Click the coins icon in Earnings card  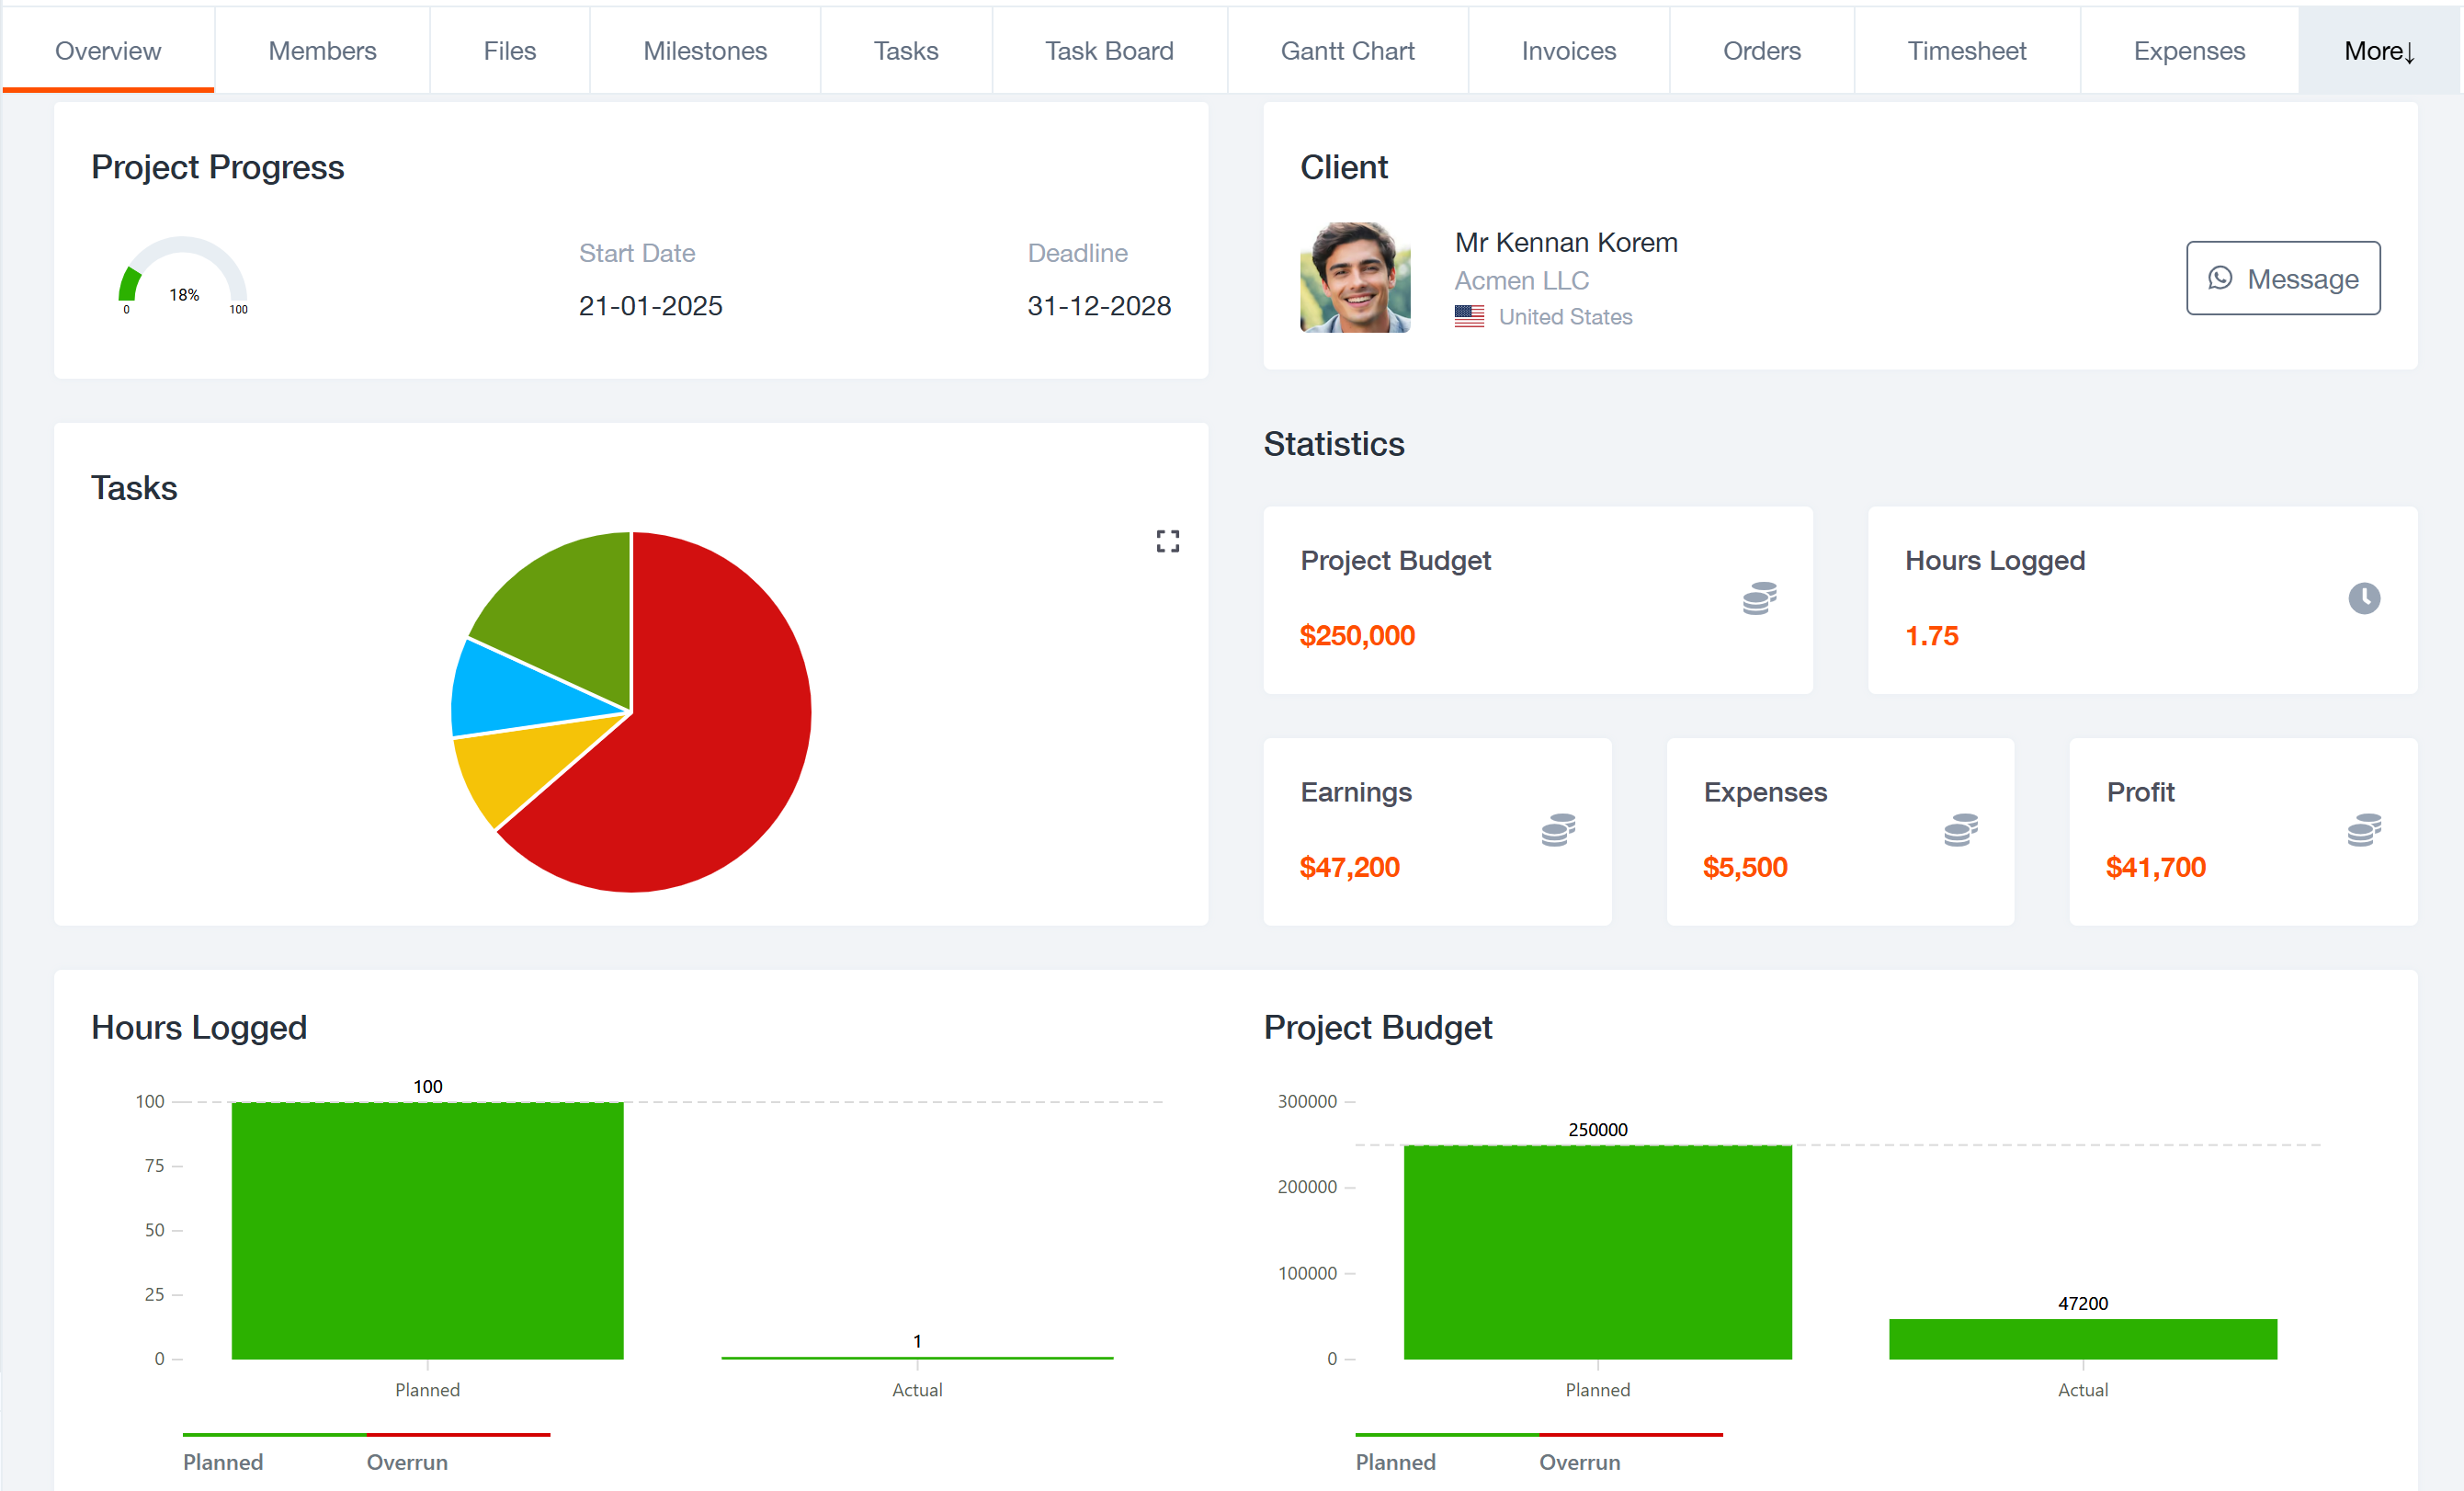(x=1558, y=829)
